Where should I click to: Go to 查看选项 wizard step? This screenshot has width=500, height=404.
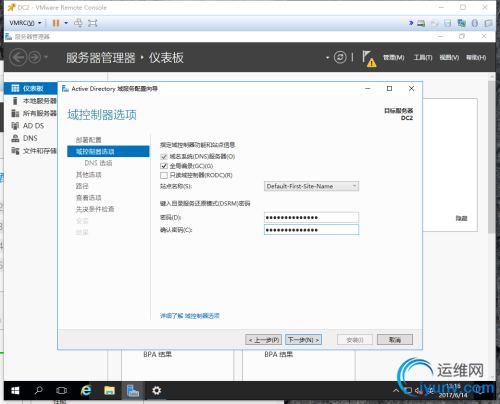point(88,198)
